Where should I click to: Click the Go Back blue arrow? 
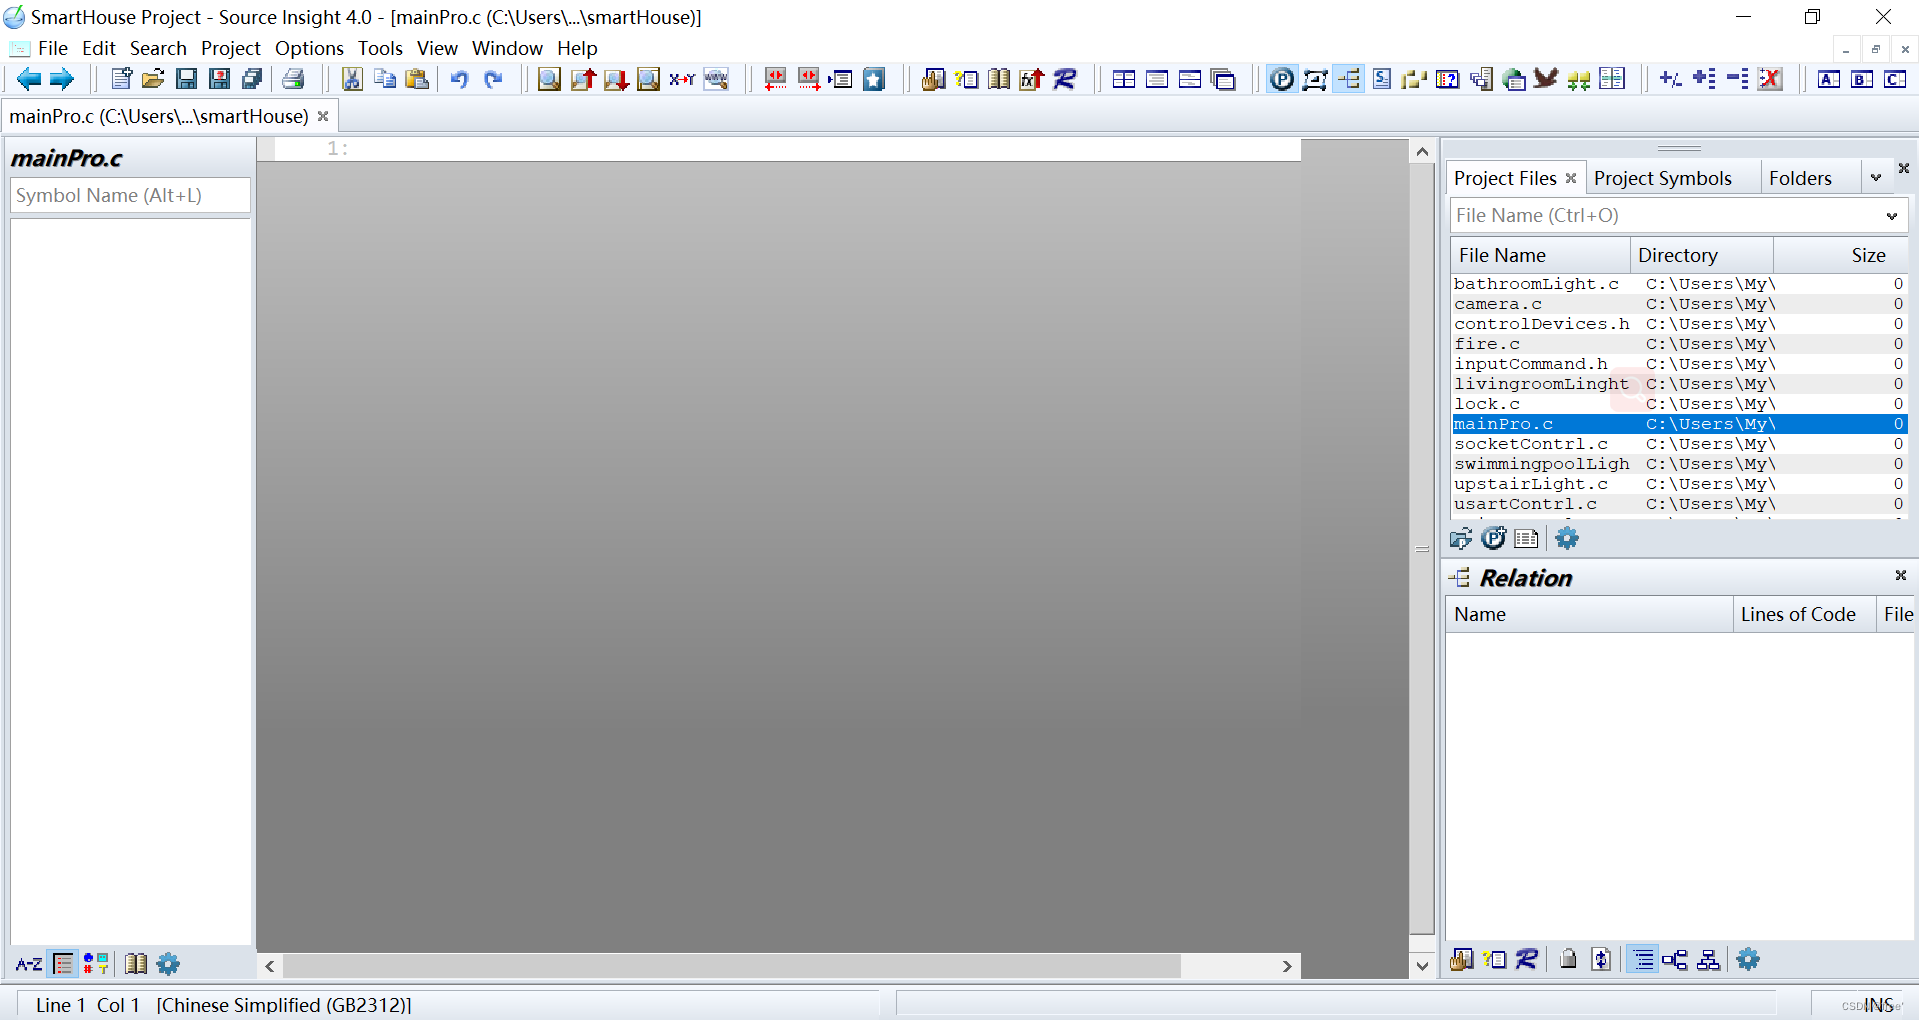29,79
